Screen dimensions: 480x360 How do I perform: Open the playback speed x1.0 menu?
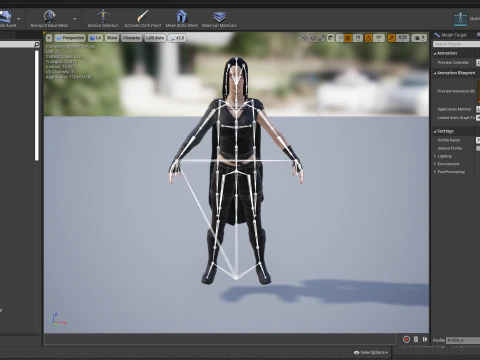[177, 38]
